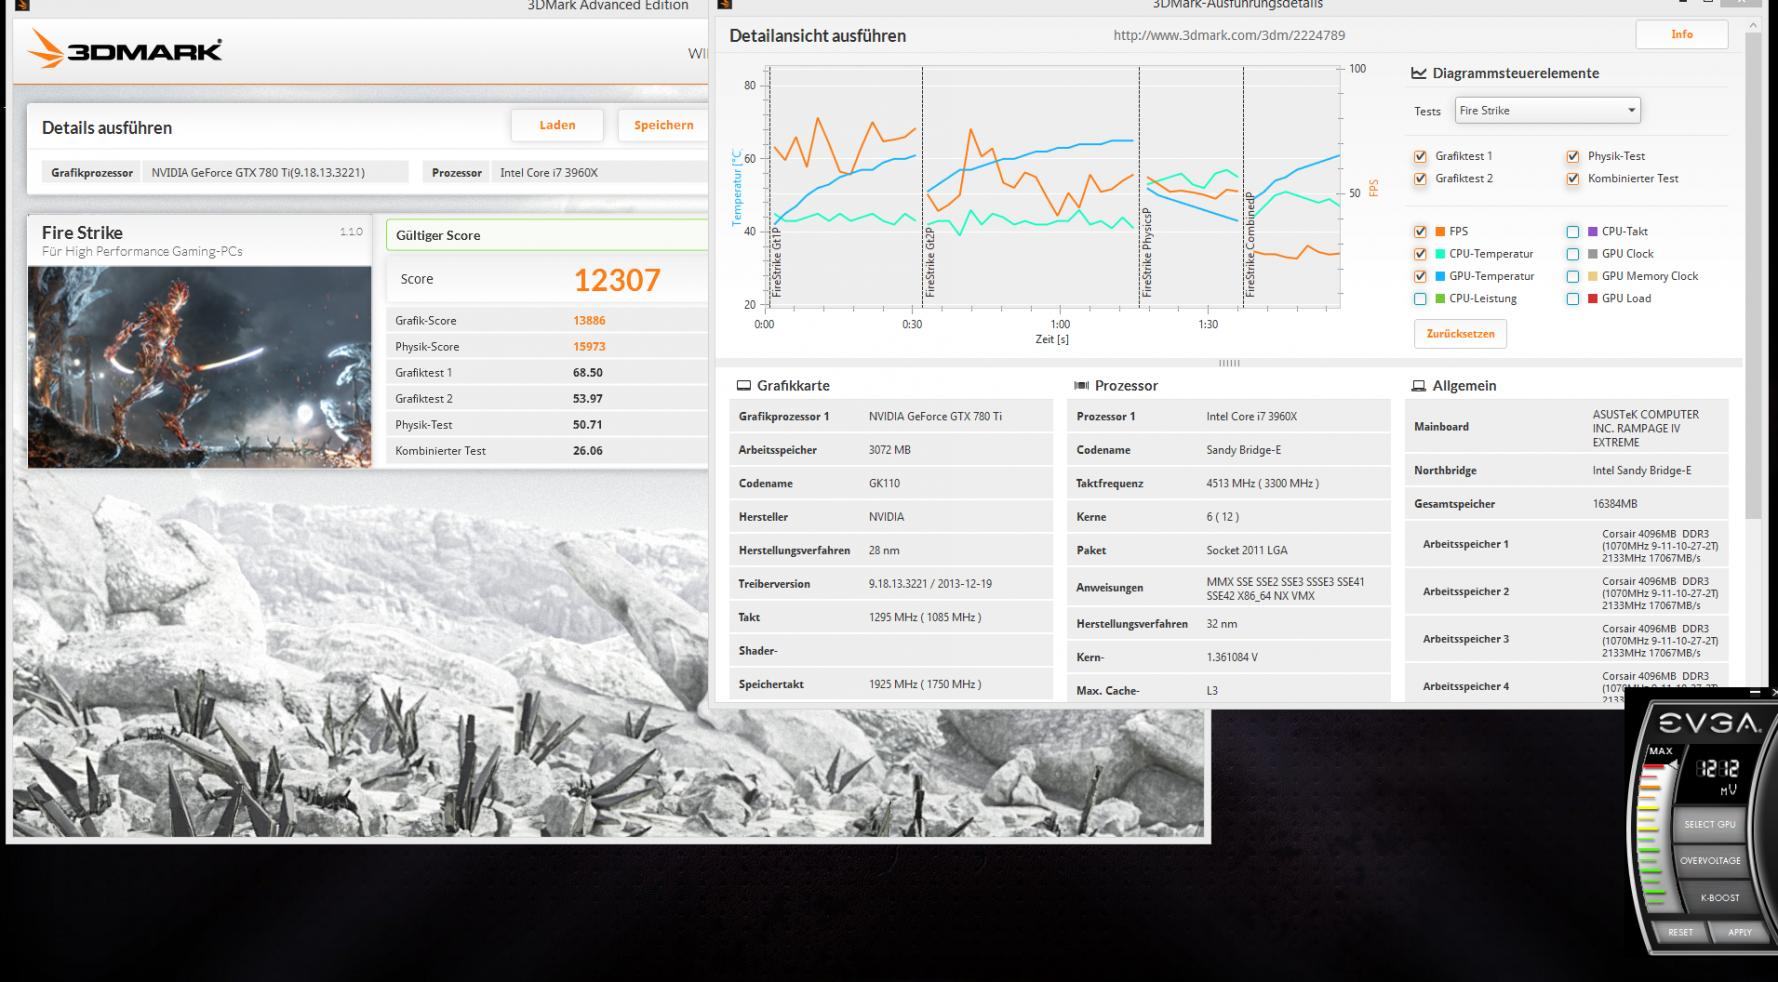The height and width of the screenshot is (982, 1778).
Task: Click the overall score 12307
Action: point(617,280)
